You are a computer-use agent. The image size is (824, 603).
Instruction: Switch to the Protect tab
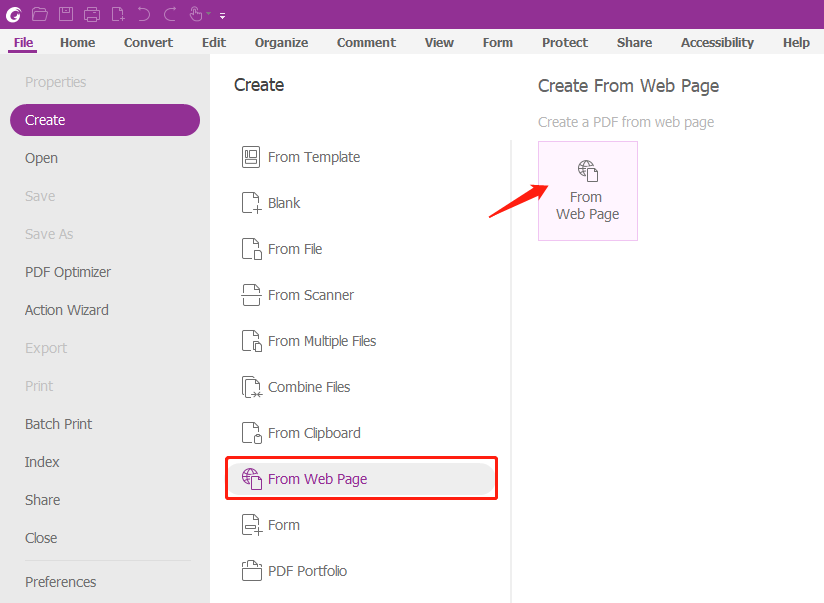565,43
